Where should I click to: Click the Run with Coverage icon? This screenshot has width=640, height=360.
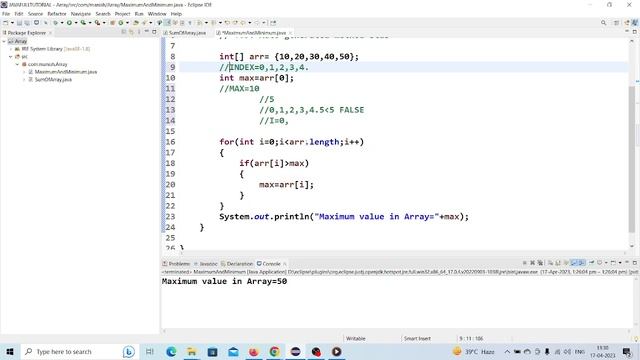pyautogui.click(x=83, y=23)
